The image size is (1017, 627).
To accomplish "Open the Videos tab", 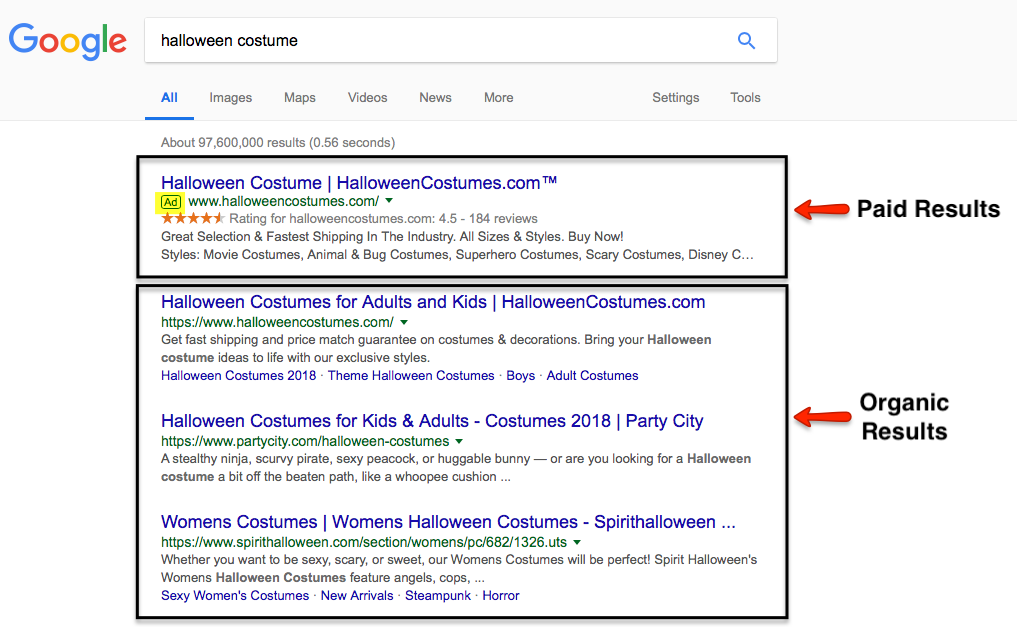I will [x=367, y=98].
